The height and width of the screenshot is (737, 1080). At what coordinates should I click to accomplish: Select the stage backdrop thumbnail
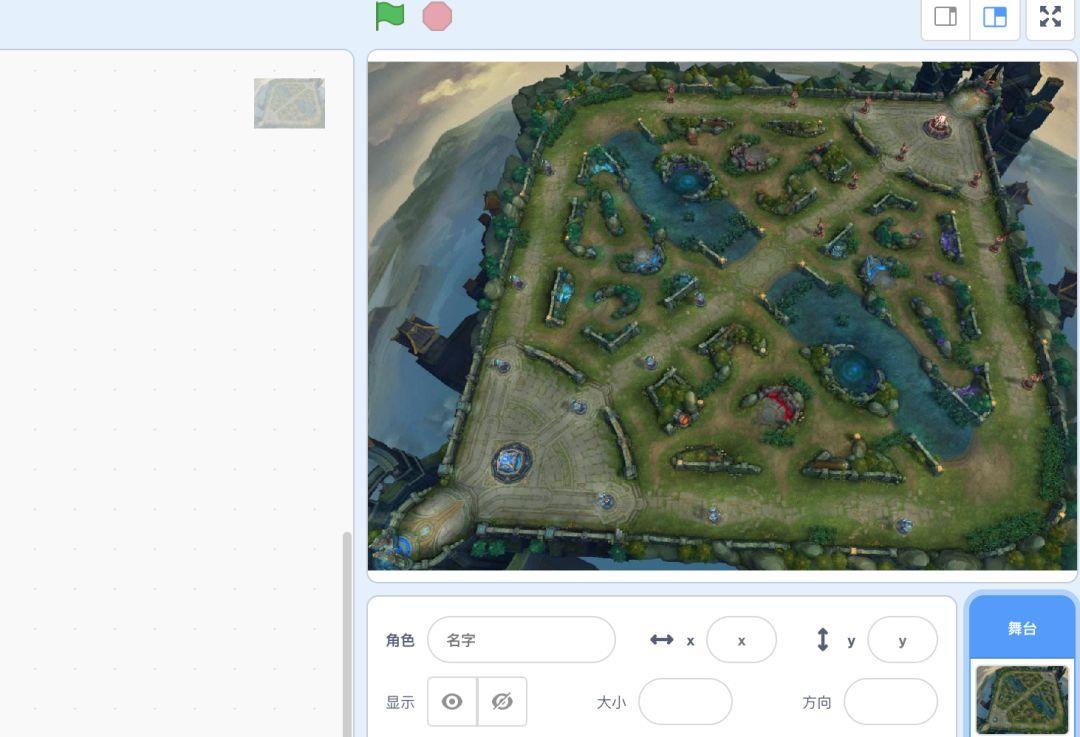tap(1022, 700)
